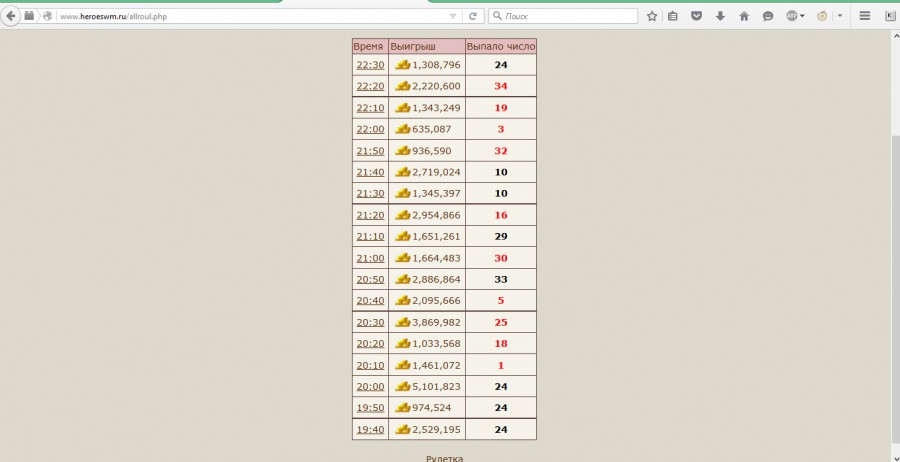This screenshot has width=900, height=462.
Task: Select the winnings value 5,101,823
Action: coord(436,387)
